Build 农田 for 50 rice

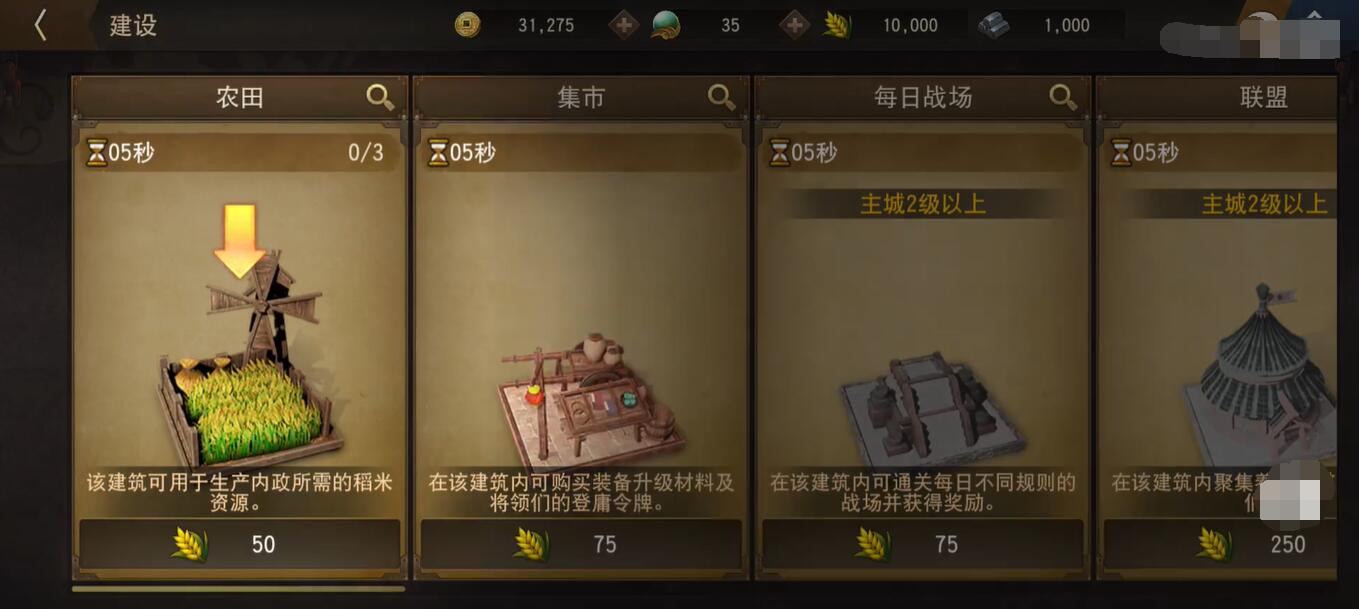tap(240, 545)
